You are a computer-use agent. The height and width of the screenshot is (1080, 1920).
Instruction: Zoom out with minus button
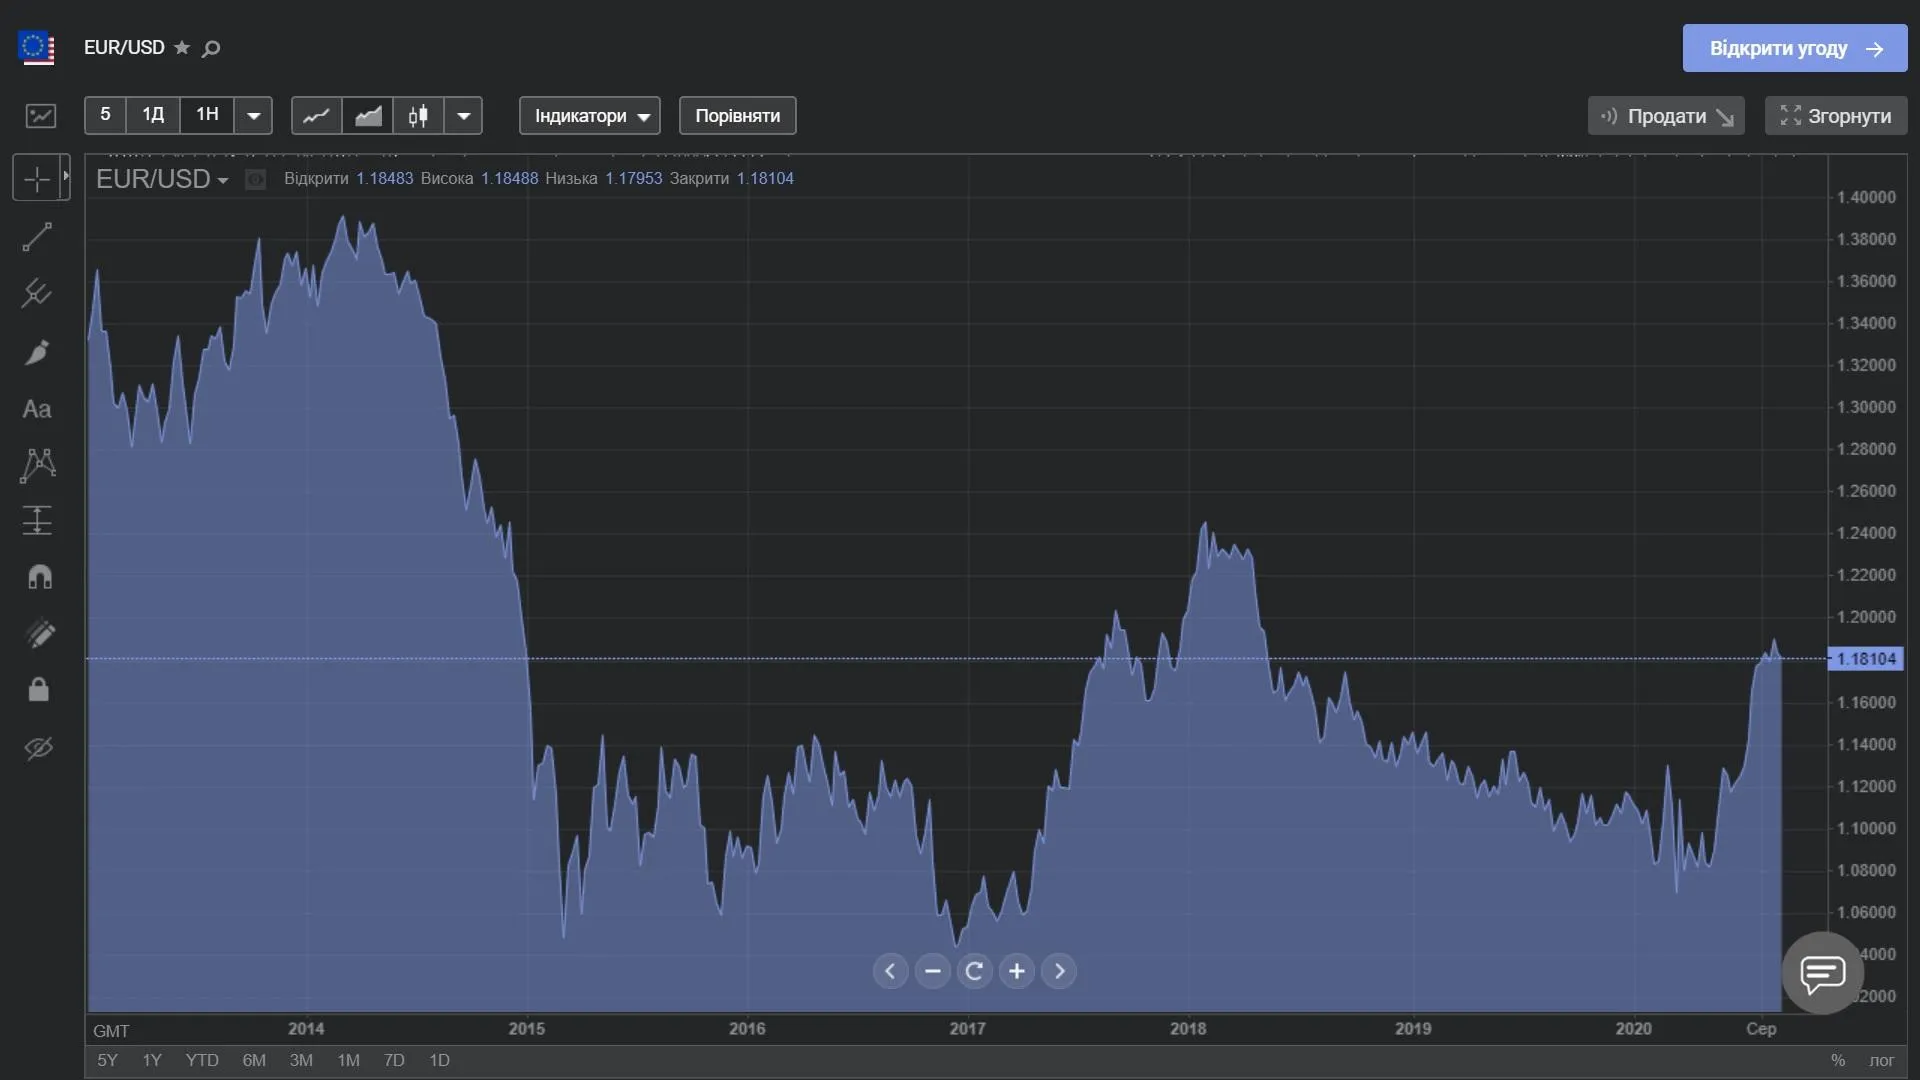coord(932,971)
